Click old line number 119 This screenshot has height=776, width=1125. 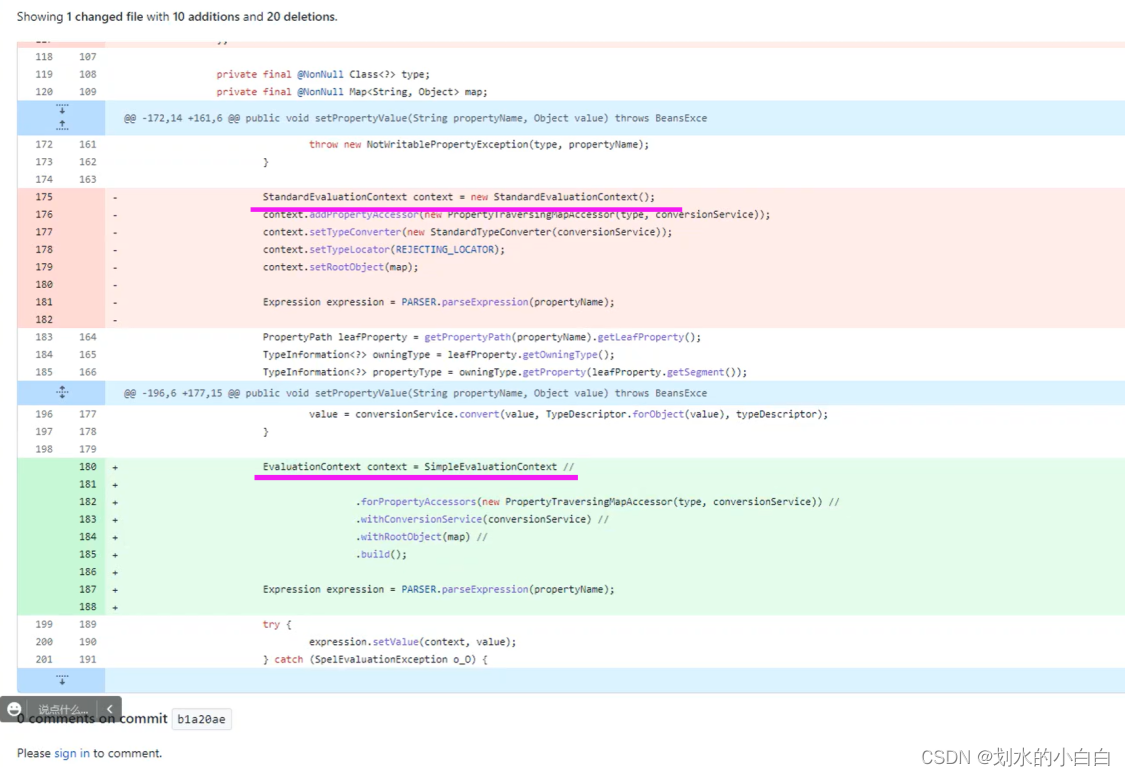[44, 75]
